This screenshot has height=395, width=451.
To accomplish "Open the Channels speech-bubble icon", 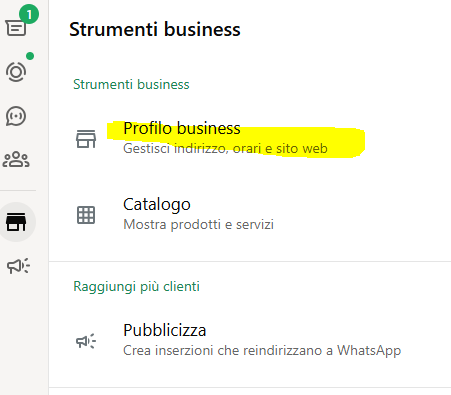I will [x=16, y=116].
